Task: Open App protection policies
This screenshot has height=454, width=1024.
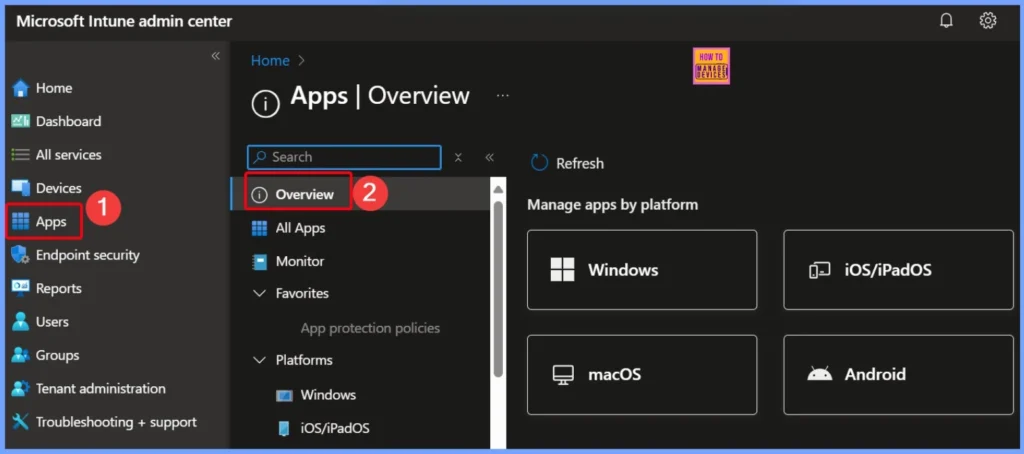Action: pyautogui.click(x=370, y=328)
